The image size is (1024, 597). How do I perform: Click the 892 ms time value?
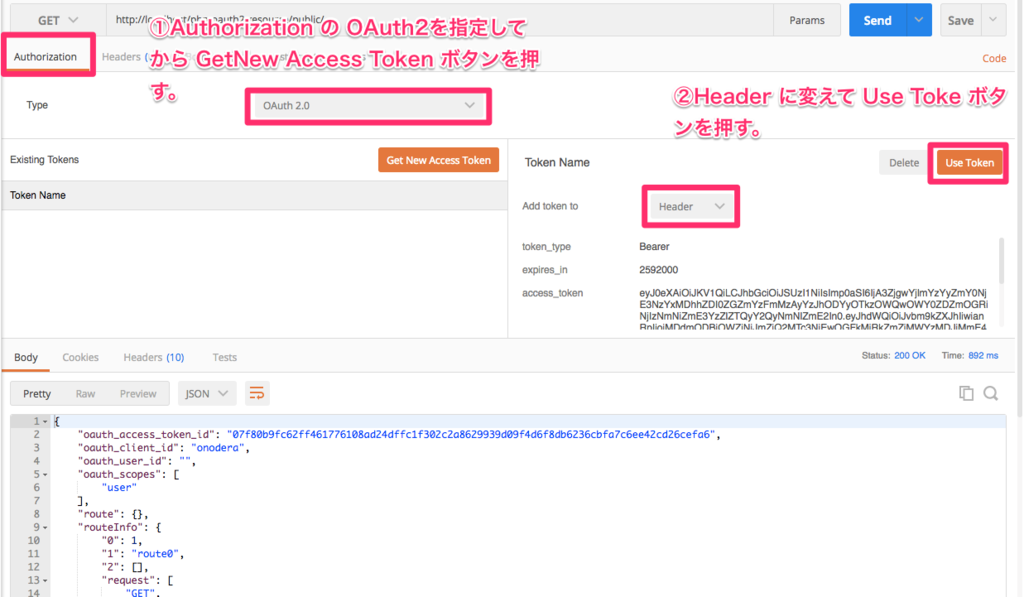coord(983,355)
